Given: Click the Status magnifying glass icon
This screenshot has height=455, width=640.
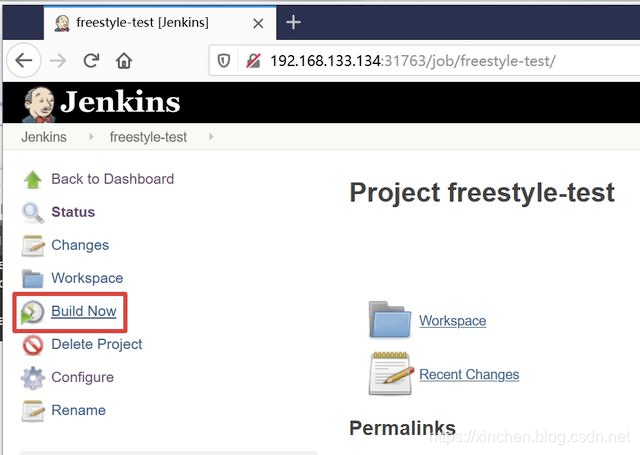Looking at the screenshot, I should [x=33, y=213].
